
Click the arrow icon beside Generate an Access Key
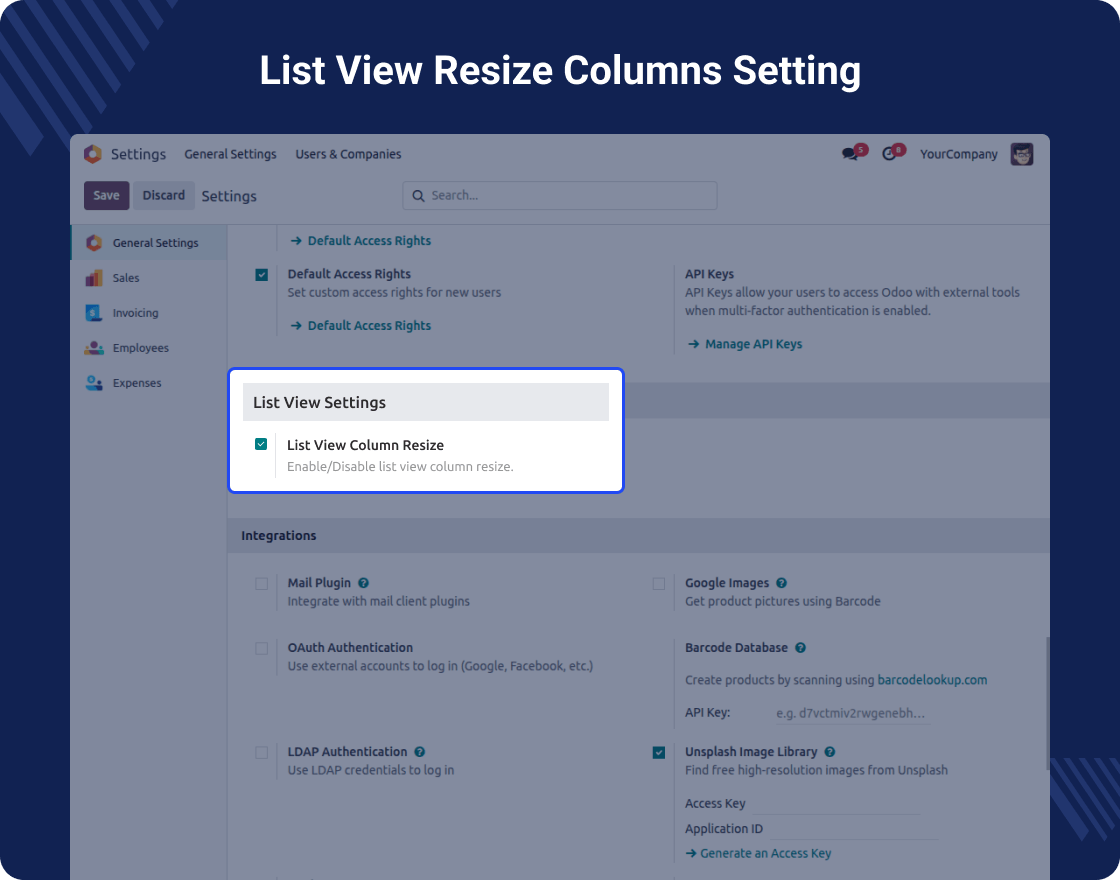[691, 854]
